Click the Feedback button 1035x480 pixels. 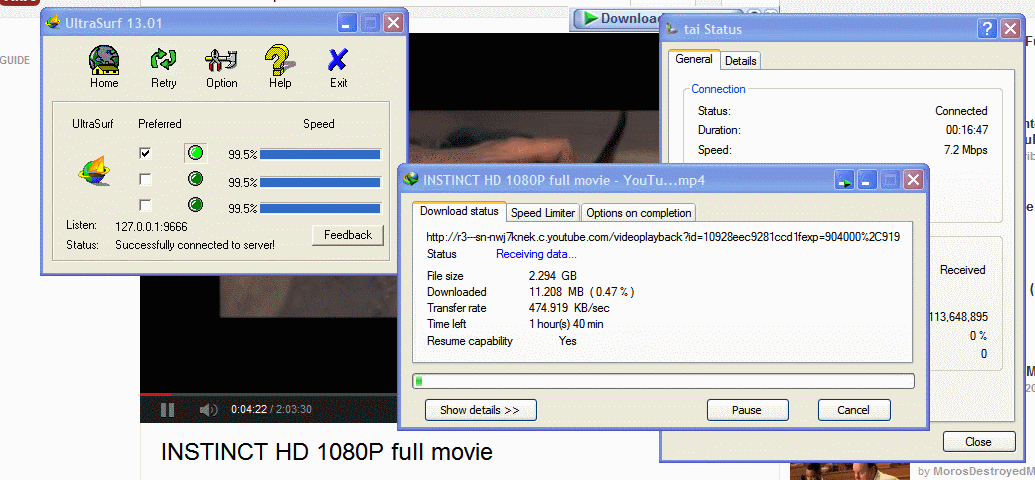click(x=348, y=235)
